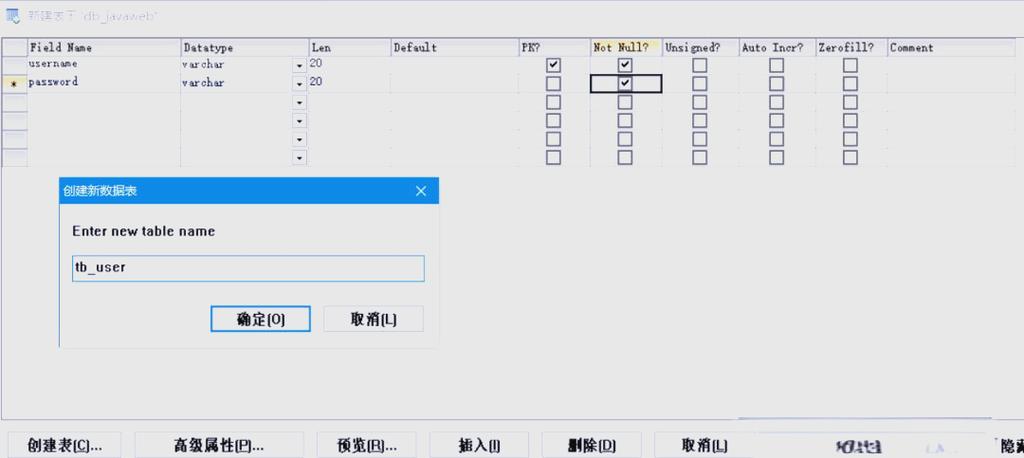1024x458 pixels.
Task: Select the username field name cell
Action: click(x=104, y=65)
